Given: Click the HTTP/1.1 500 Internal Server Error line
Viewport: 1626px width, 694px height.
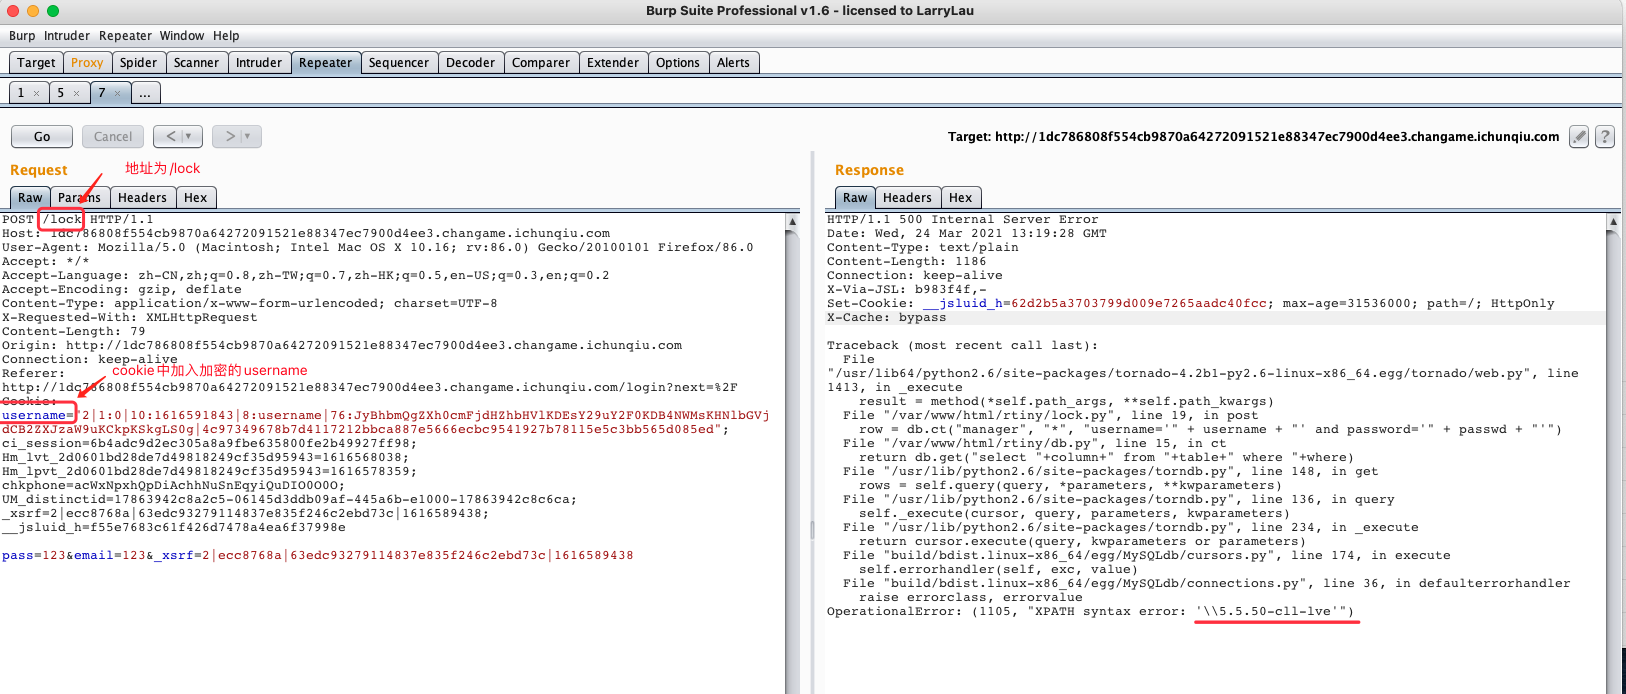Looking at the screenshot, I should pyautogui.click(x=963, y=220).
